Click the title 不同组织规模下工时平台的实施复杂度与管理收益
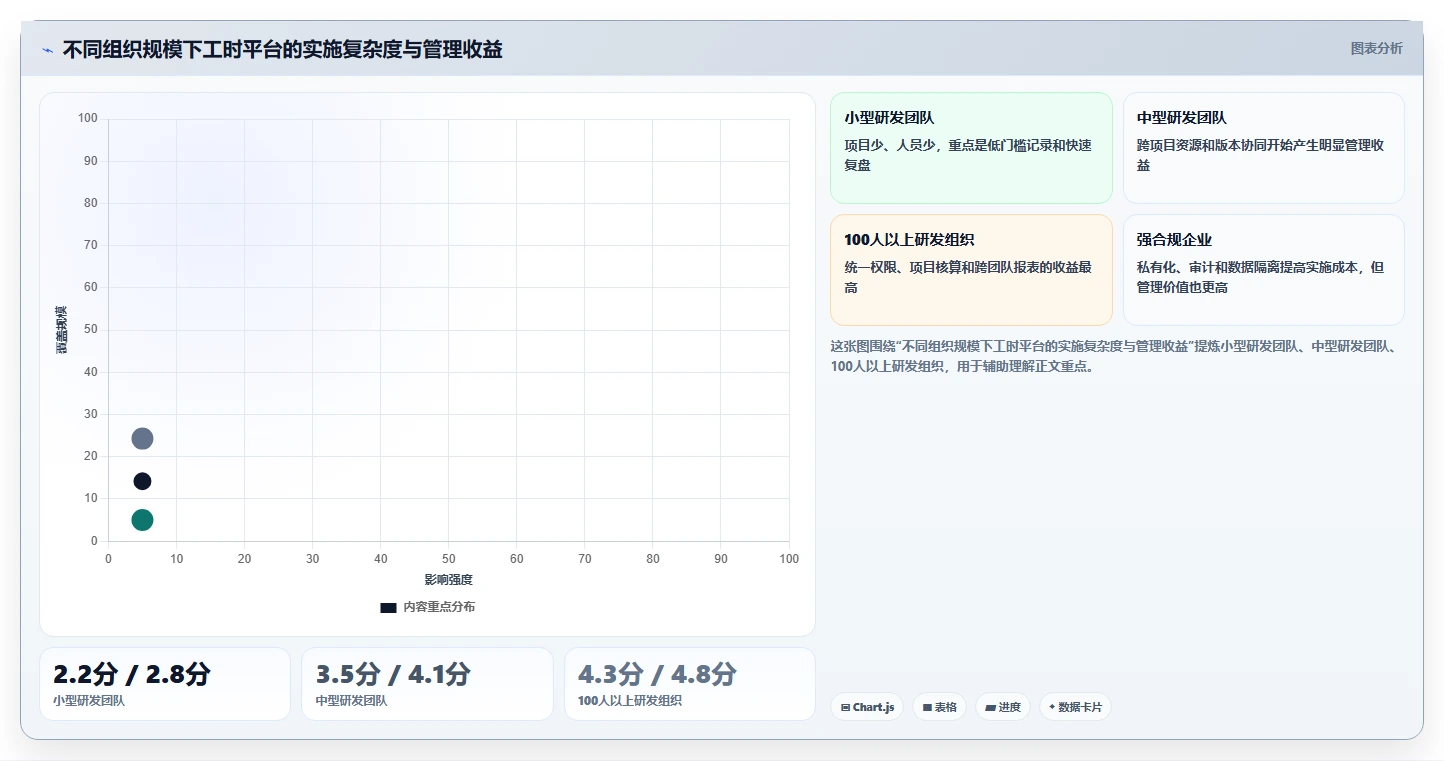 click(x=282, y=49)
